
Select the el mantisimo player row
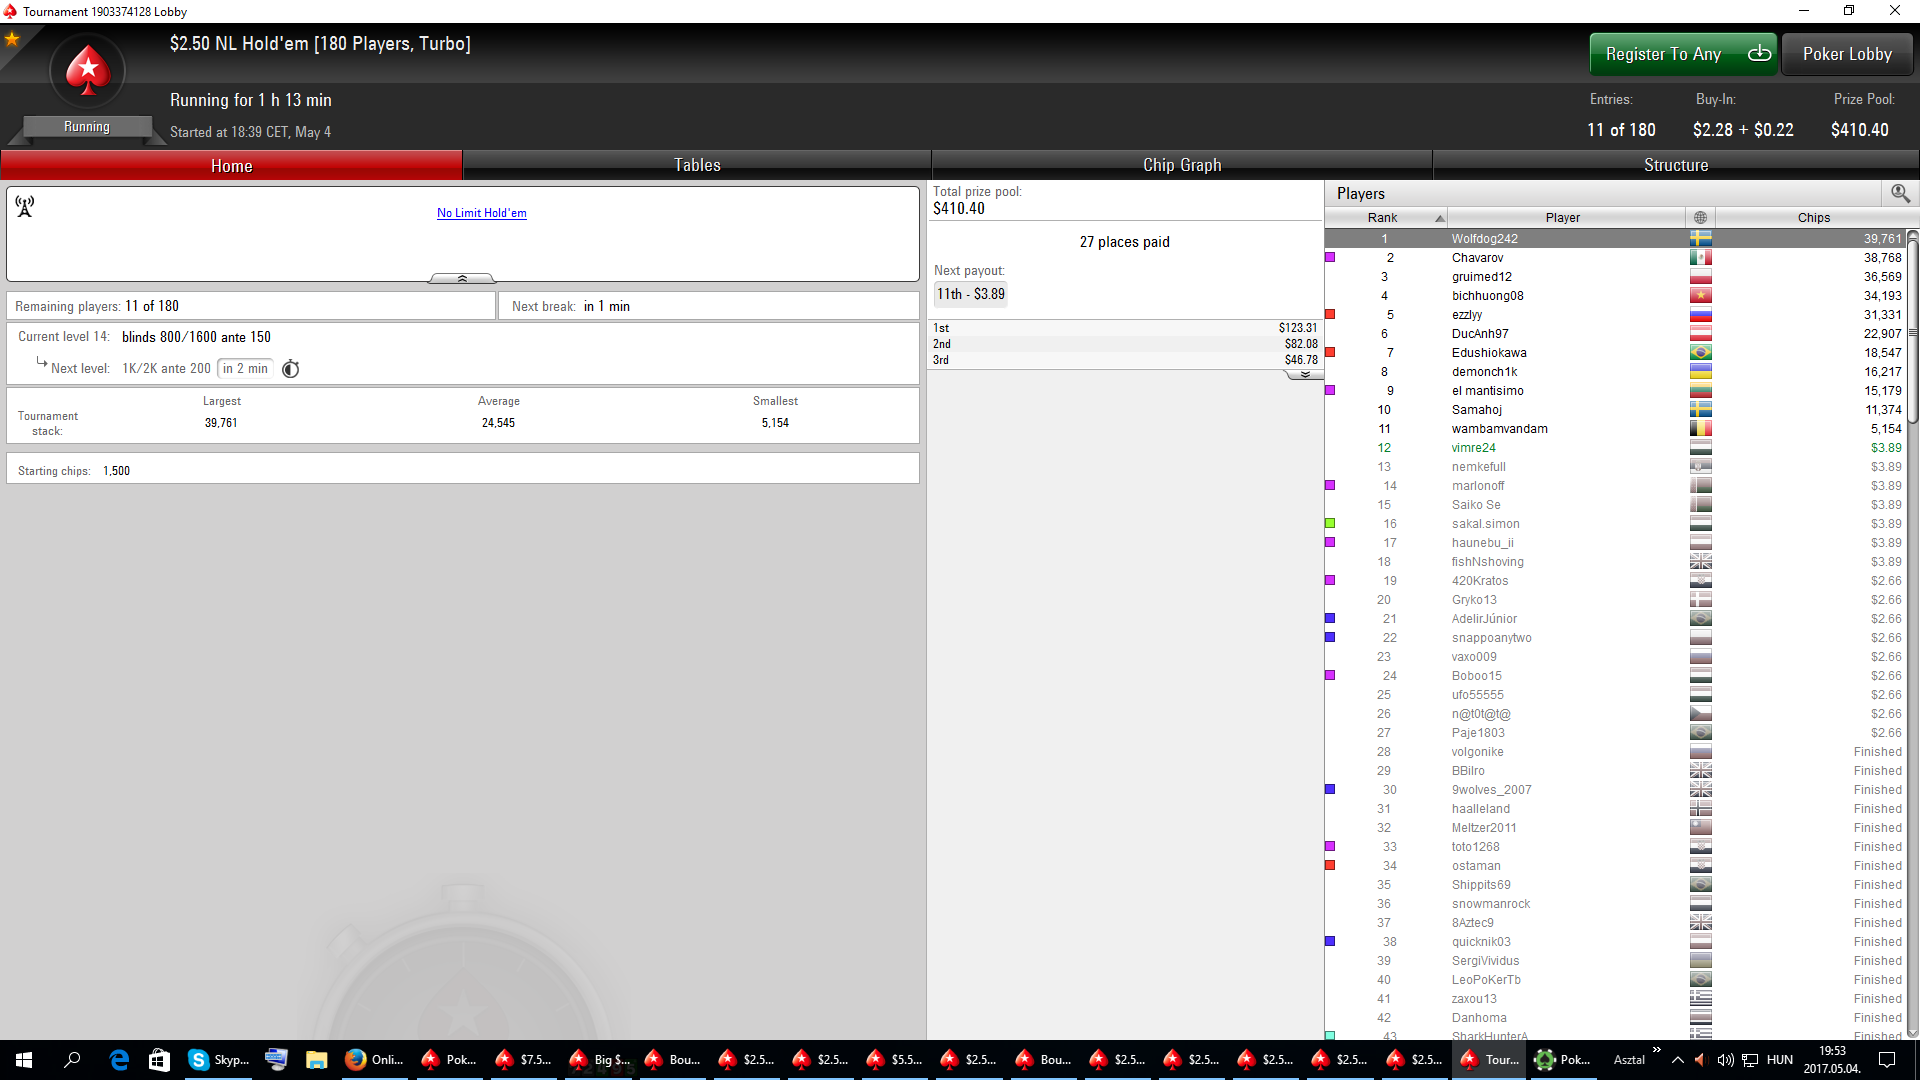[x=1615, y=391]
